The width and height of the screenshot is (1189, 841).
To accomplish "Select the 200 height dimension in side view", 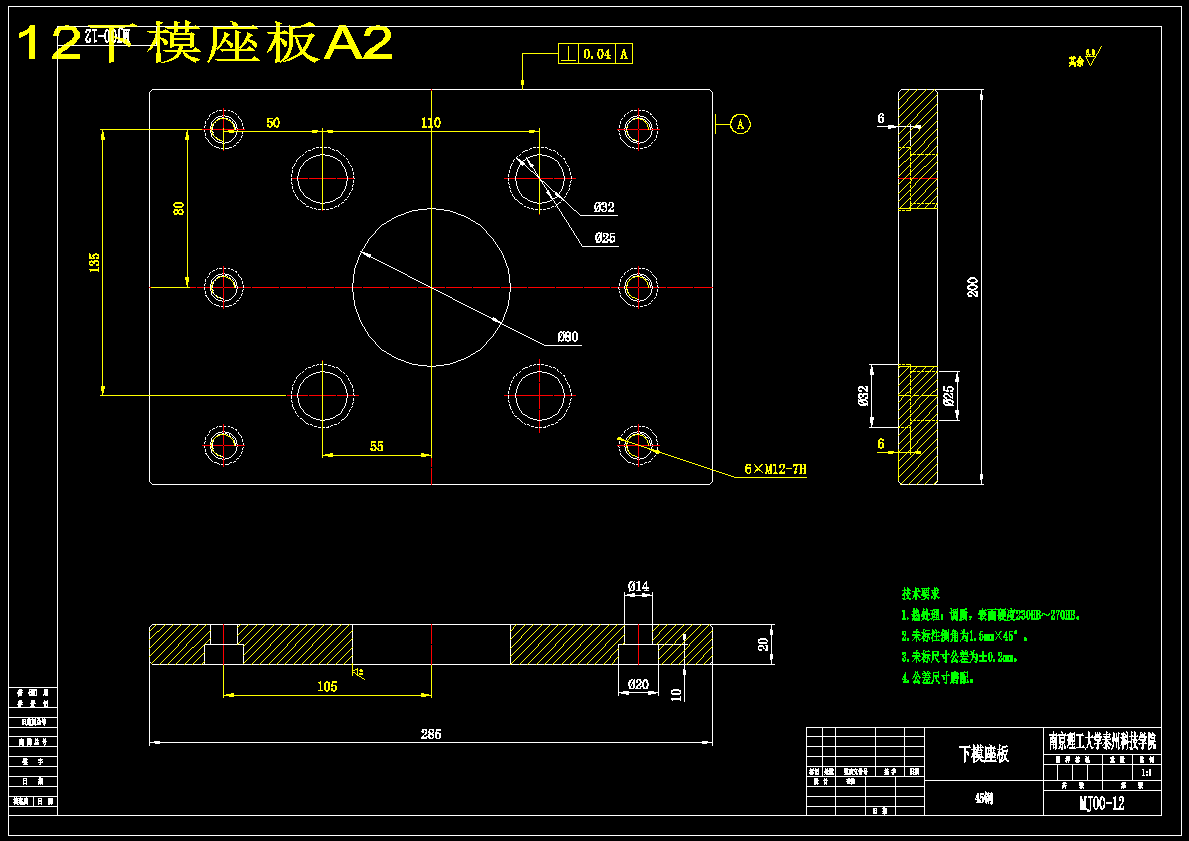I will pos(974,287).
